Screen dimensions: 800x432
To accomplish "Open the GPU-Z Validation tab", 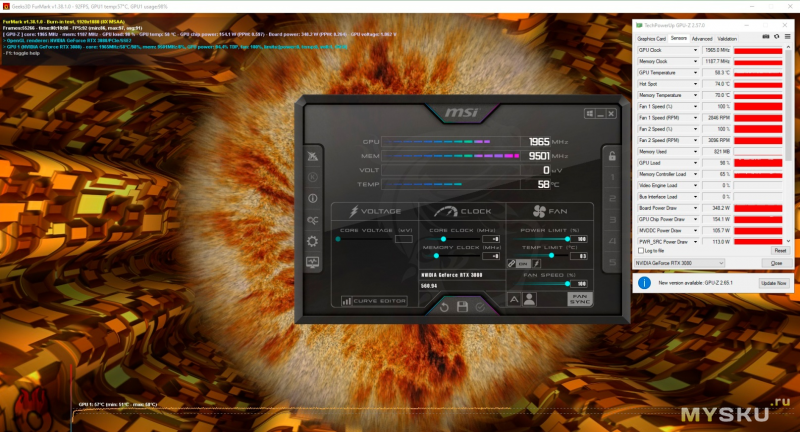I will 727,39.
